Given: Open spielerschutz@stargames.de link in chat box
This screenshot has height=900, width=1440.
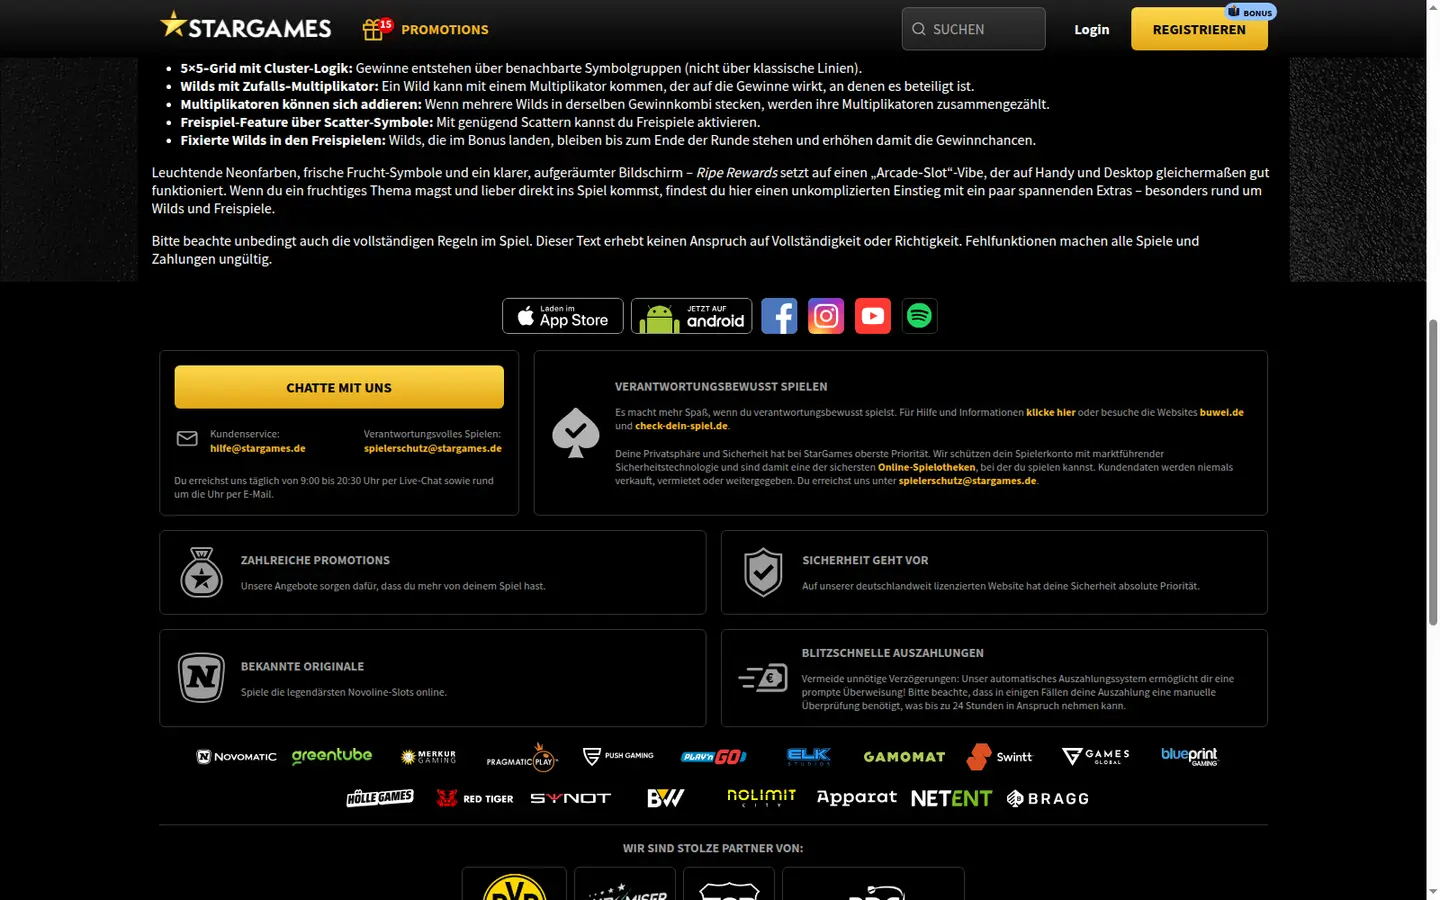Looking at the screenshot, I should coord(433,448).
